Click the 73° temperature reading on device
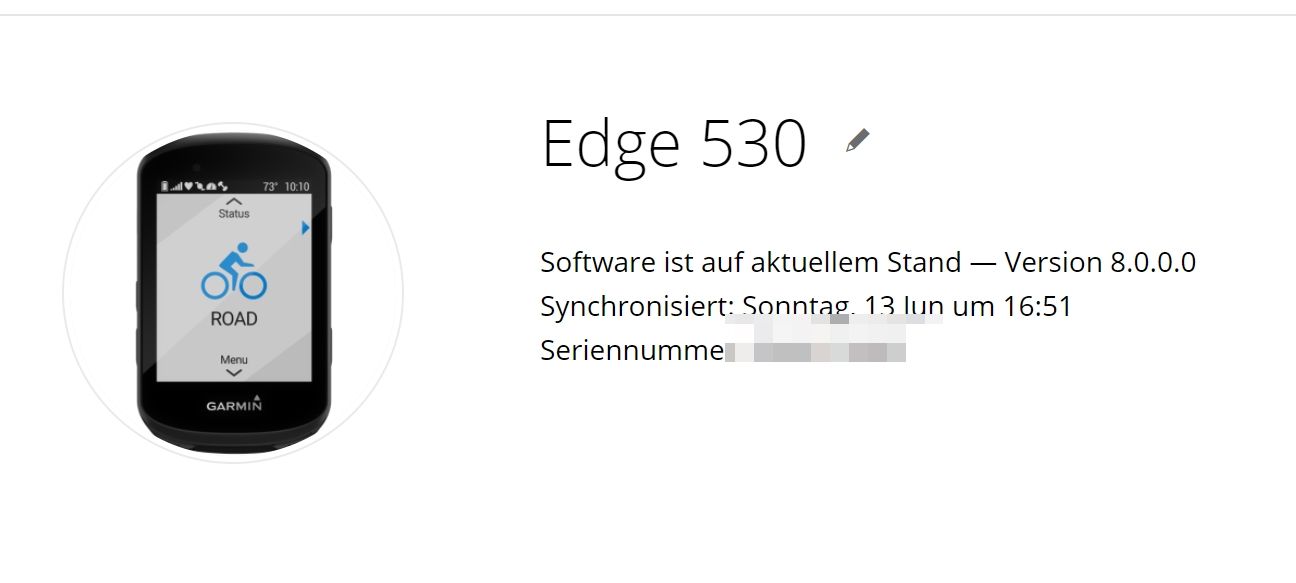The height and width of the screenshot is (583, 1296). coord(270,187)
